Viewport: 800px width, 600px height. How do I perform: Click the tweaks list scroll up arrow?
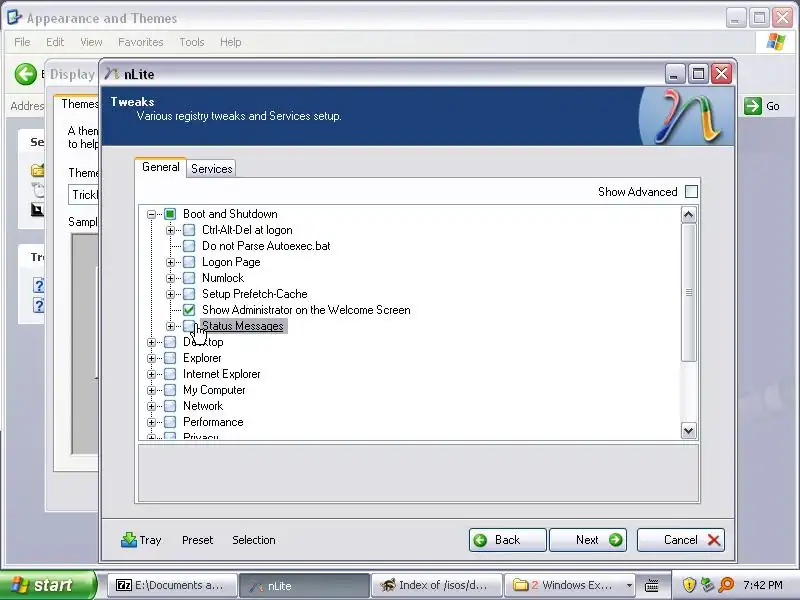[x=688, y=215]
